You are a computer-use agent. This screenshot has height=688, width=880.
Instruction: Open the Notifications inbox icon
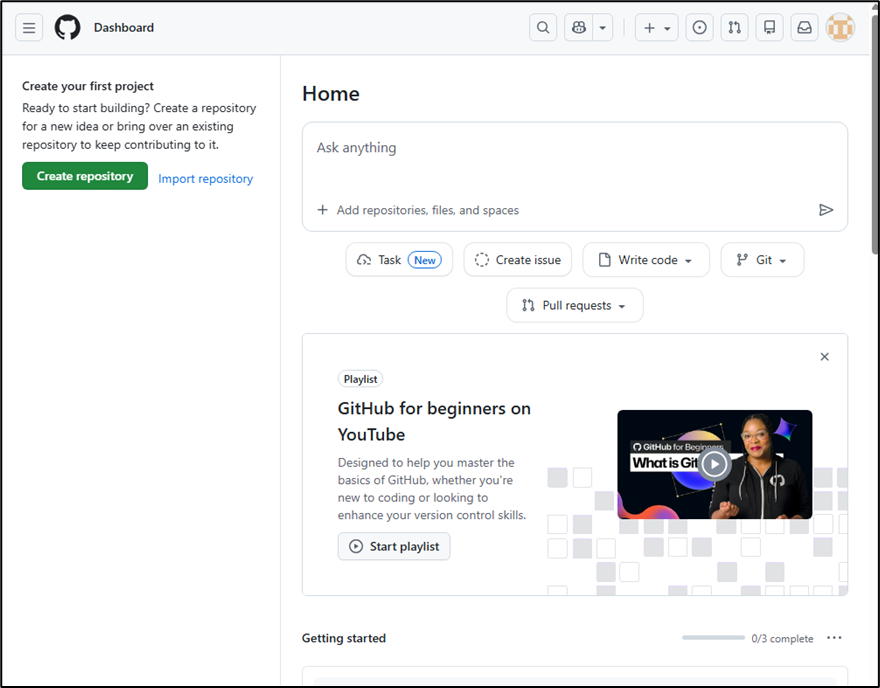tap(804, 27)
